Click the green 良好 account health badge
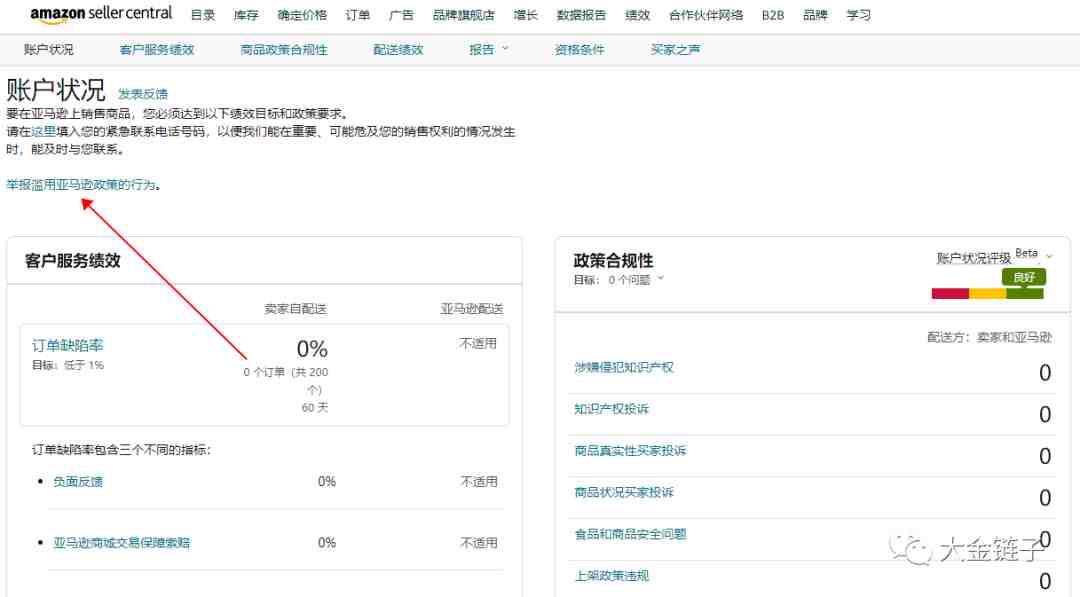The width and height of the screenshot is (1080, 597). pos(1024,277)
